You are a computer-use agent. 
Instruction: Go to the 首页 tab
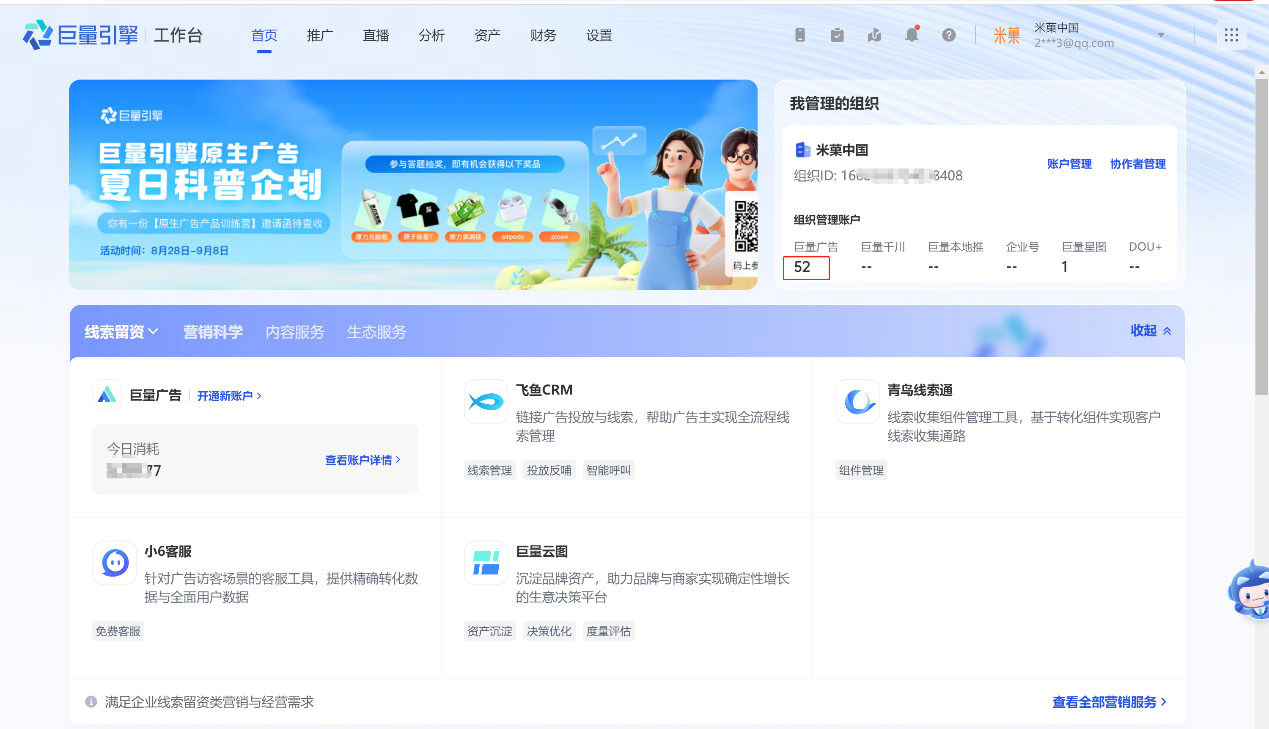click(x=264, y=35)
